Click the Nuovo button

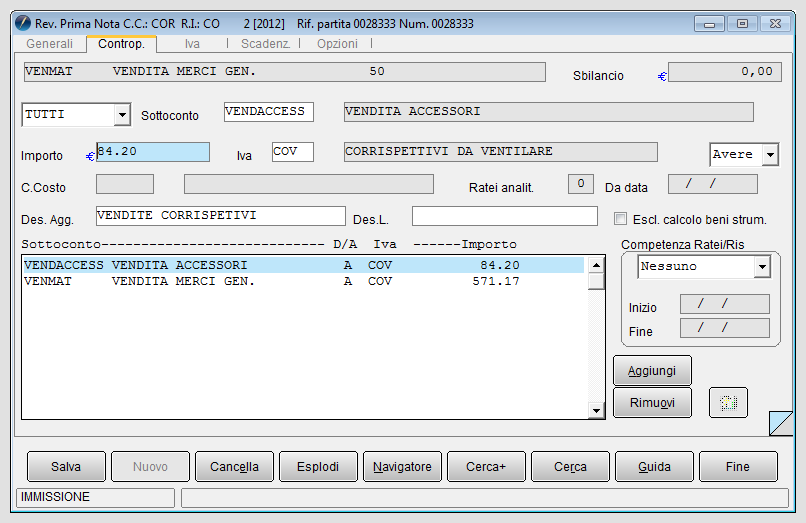tap(150, 466)
